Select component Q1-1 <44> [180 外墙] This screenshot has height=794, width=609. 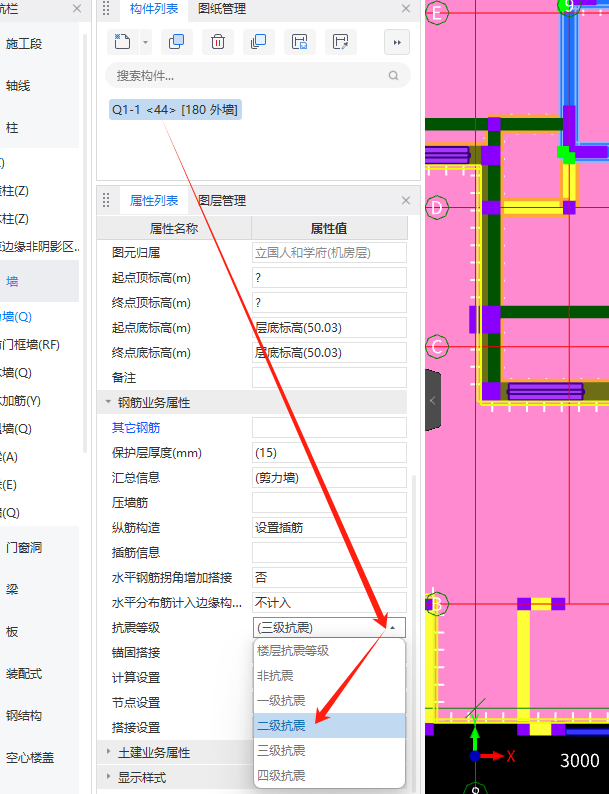coord(175,109)
